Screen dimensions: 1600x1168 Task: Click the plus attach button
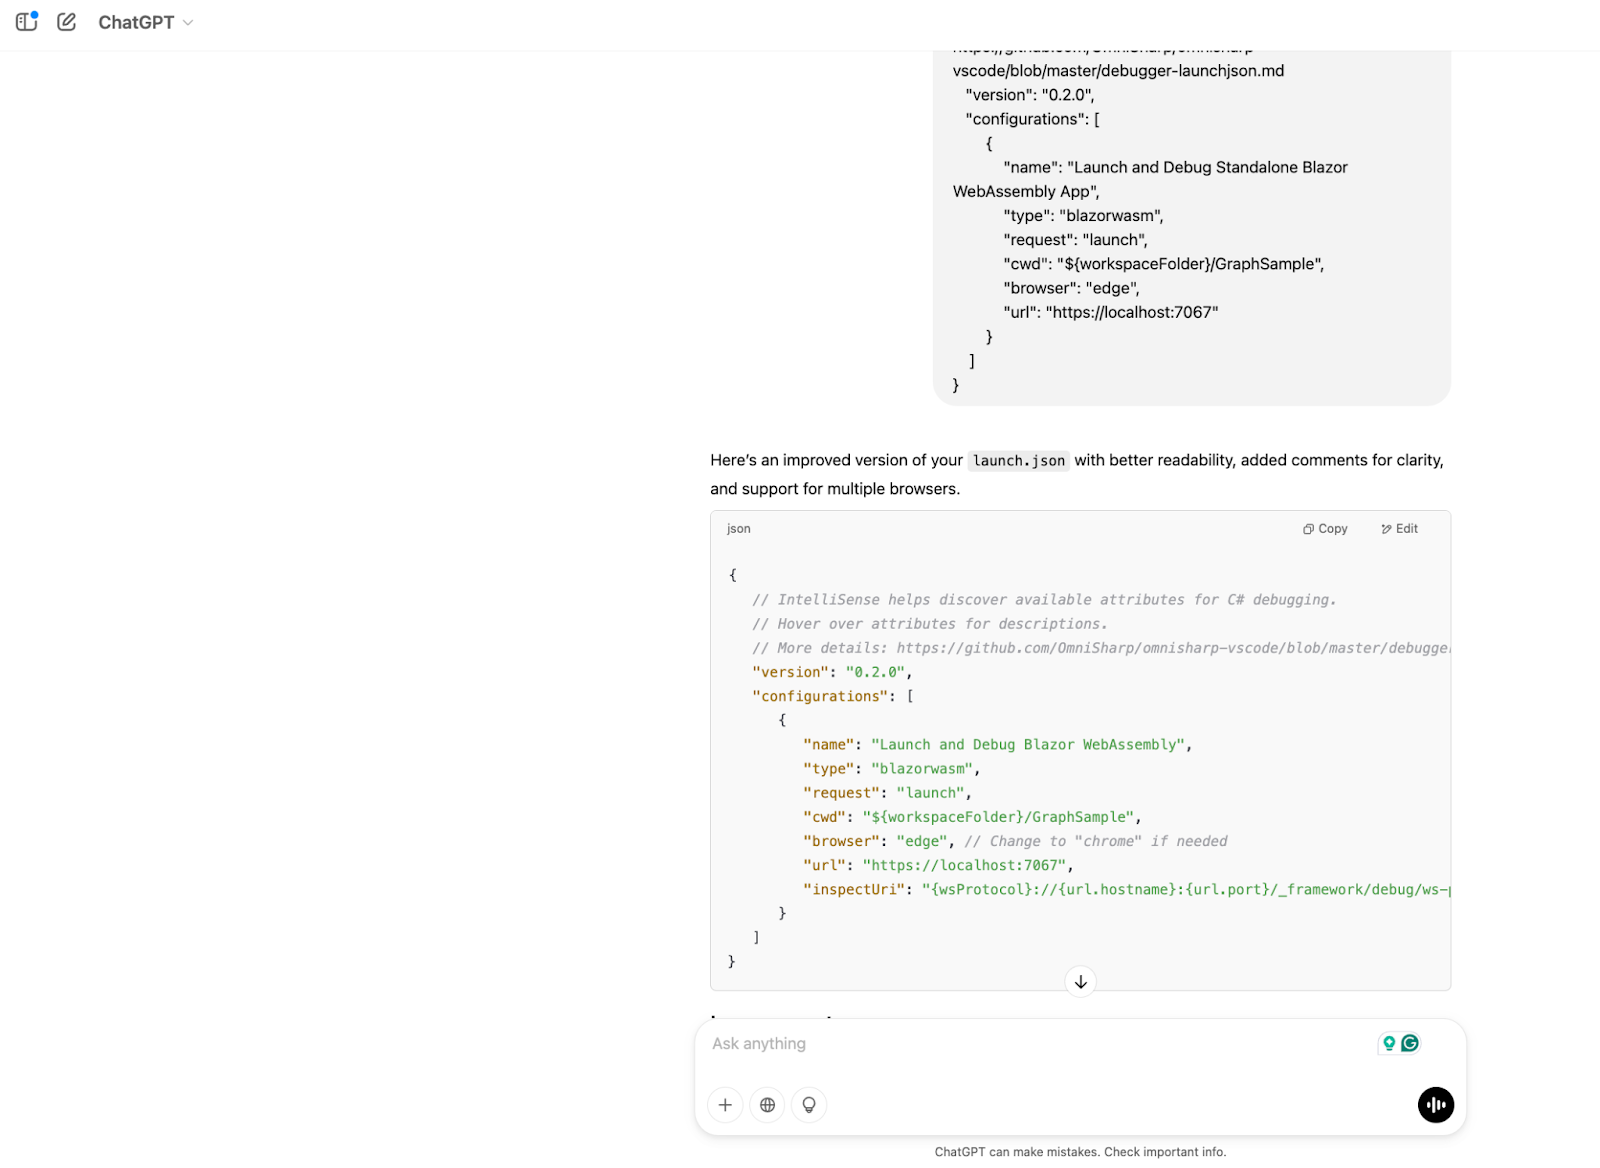pos(725,1105)
